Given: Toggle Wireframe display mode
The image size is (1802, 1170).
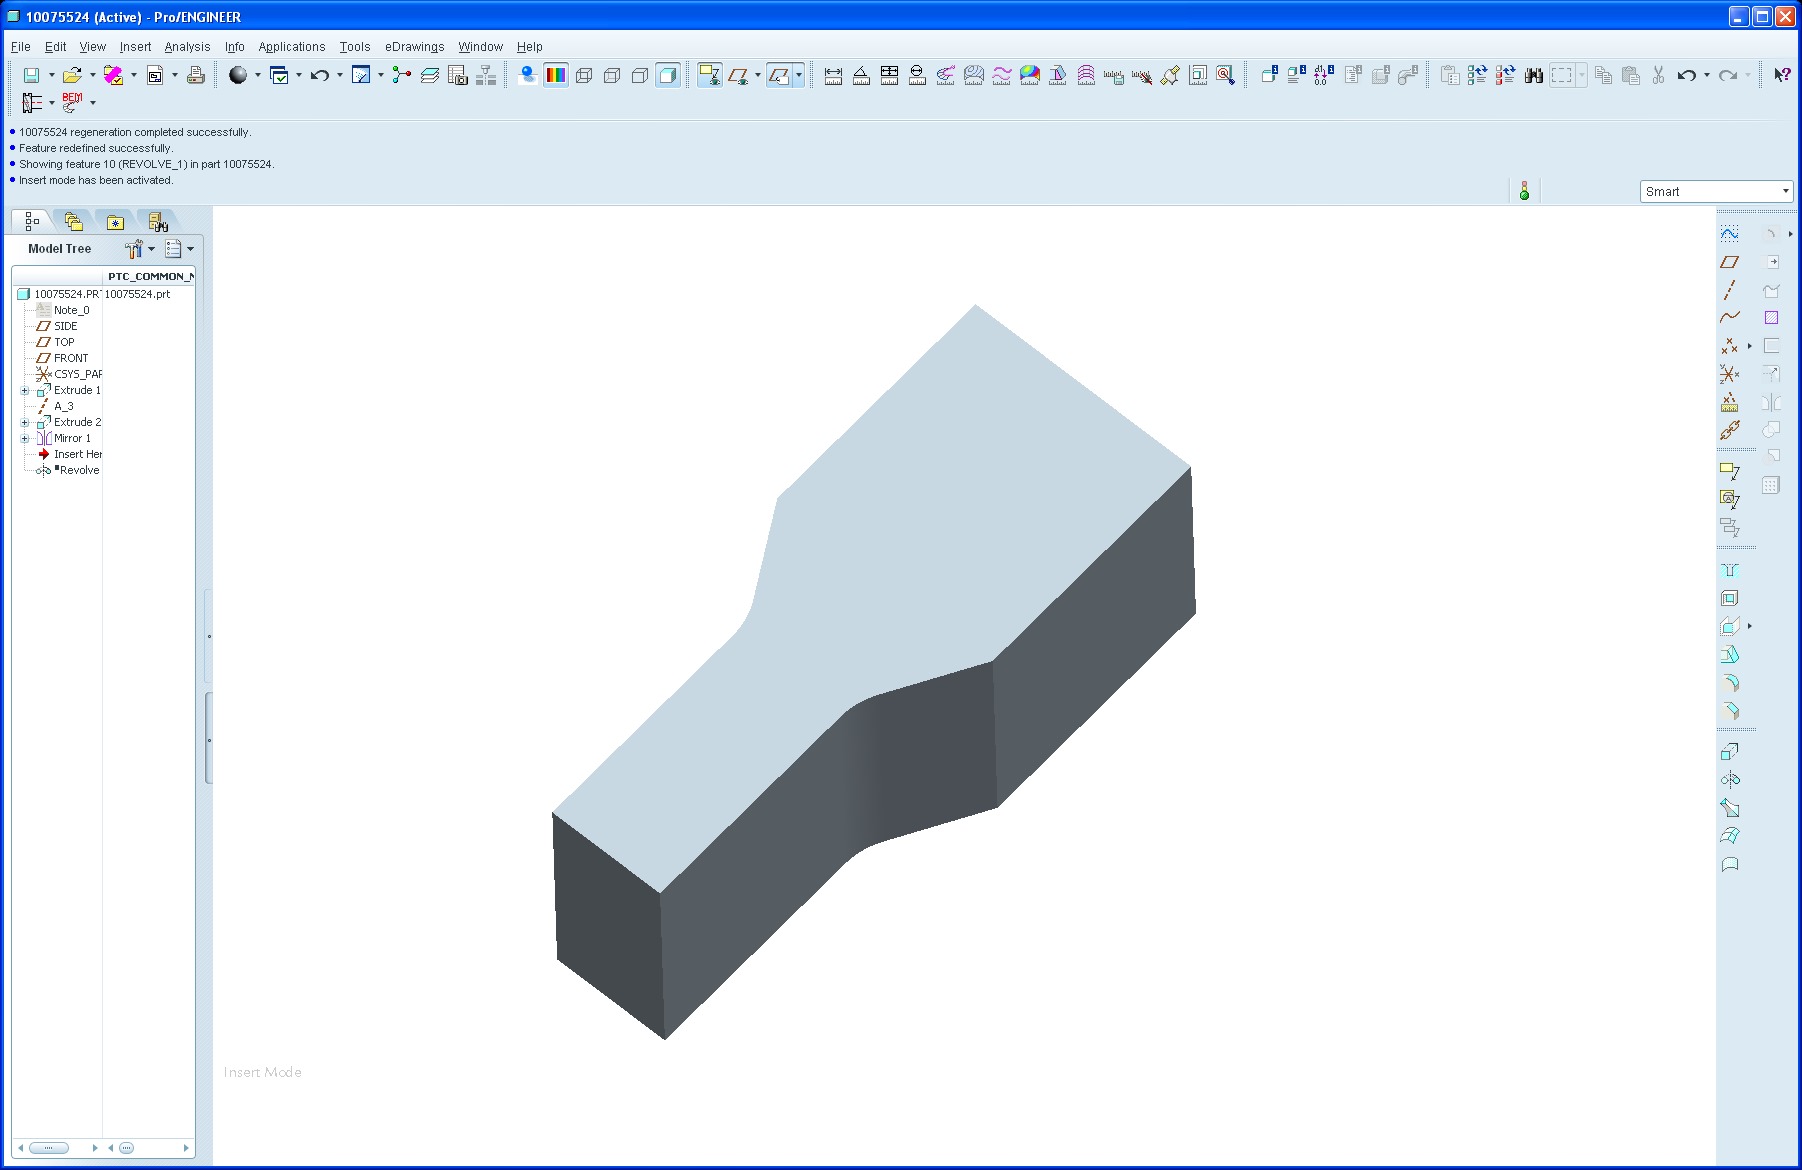Looking at the screenshot, I should [584, 75].
